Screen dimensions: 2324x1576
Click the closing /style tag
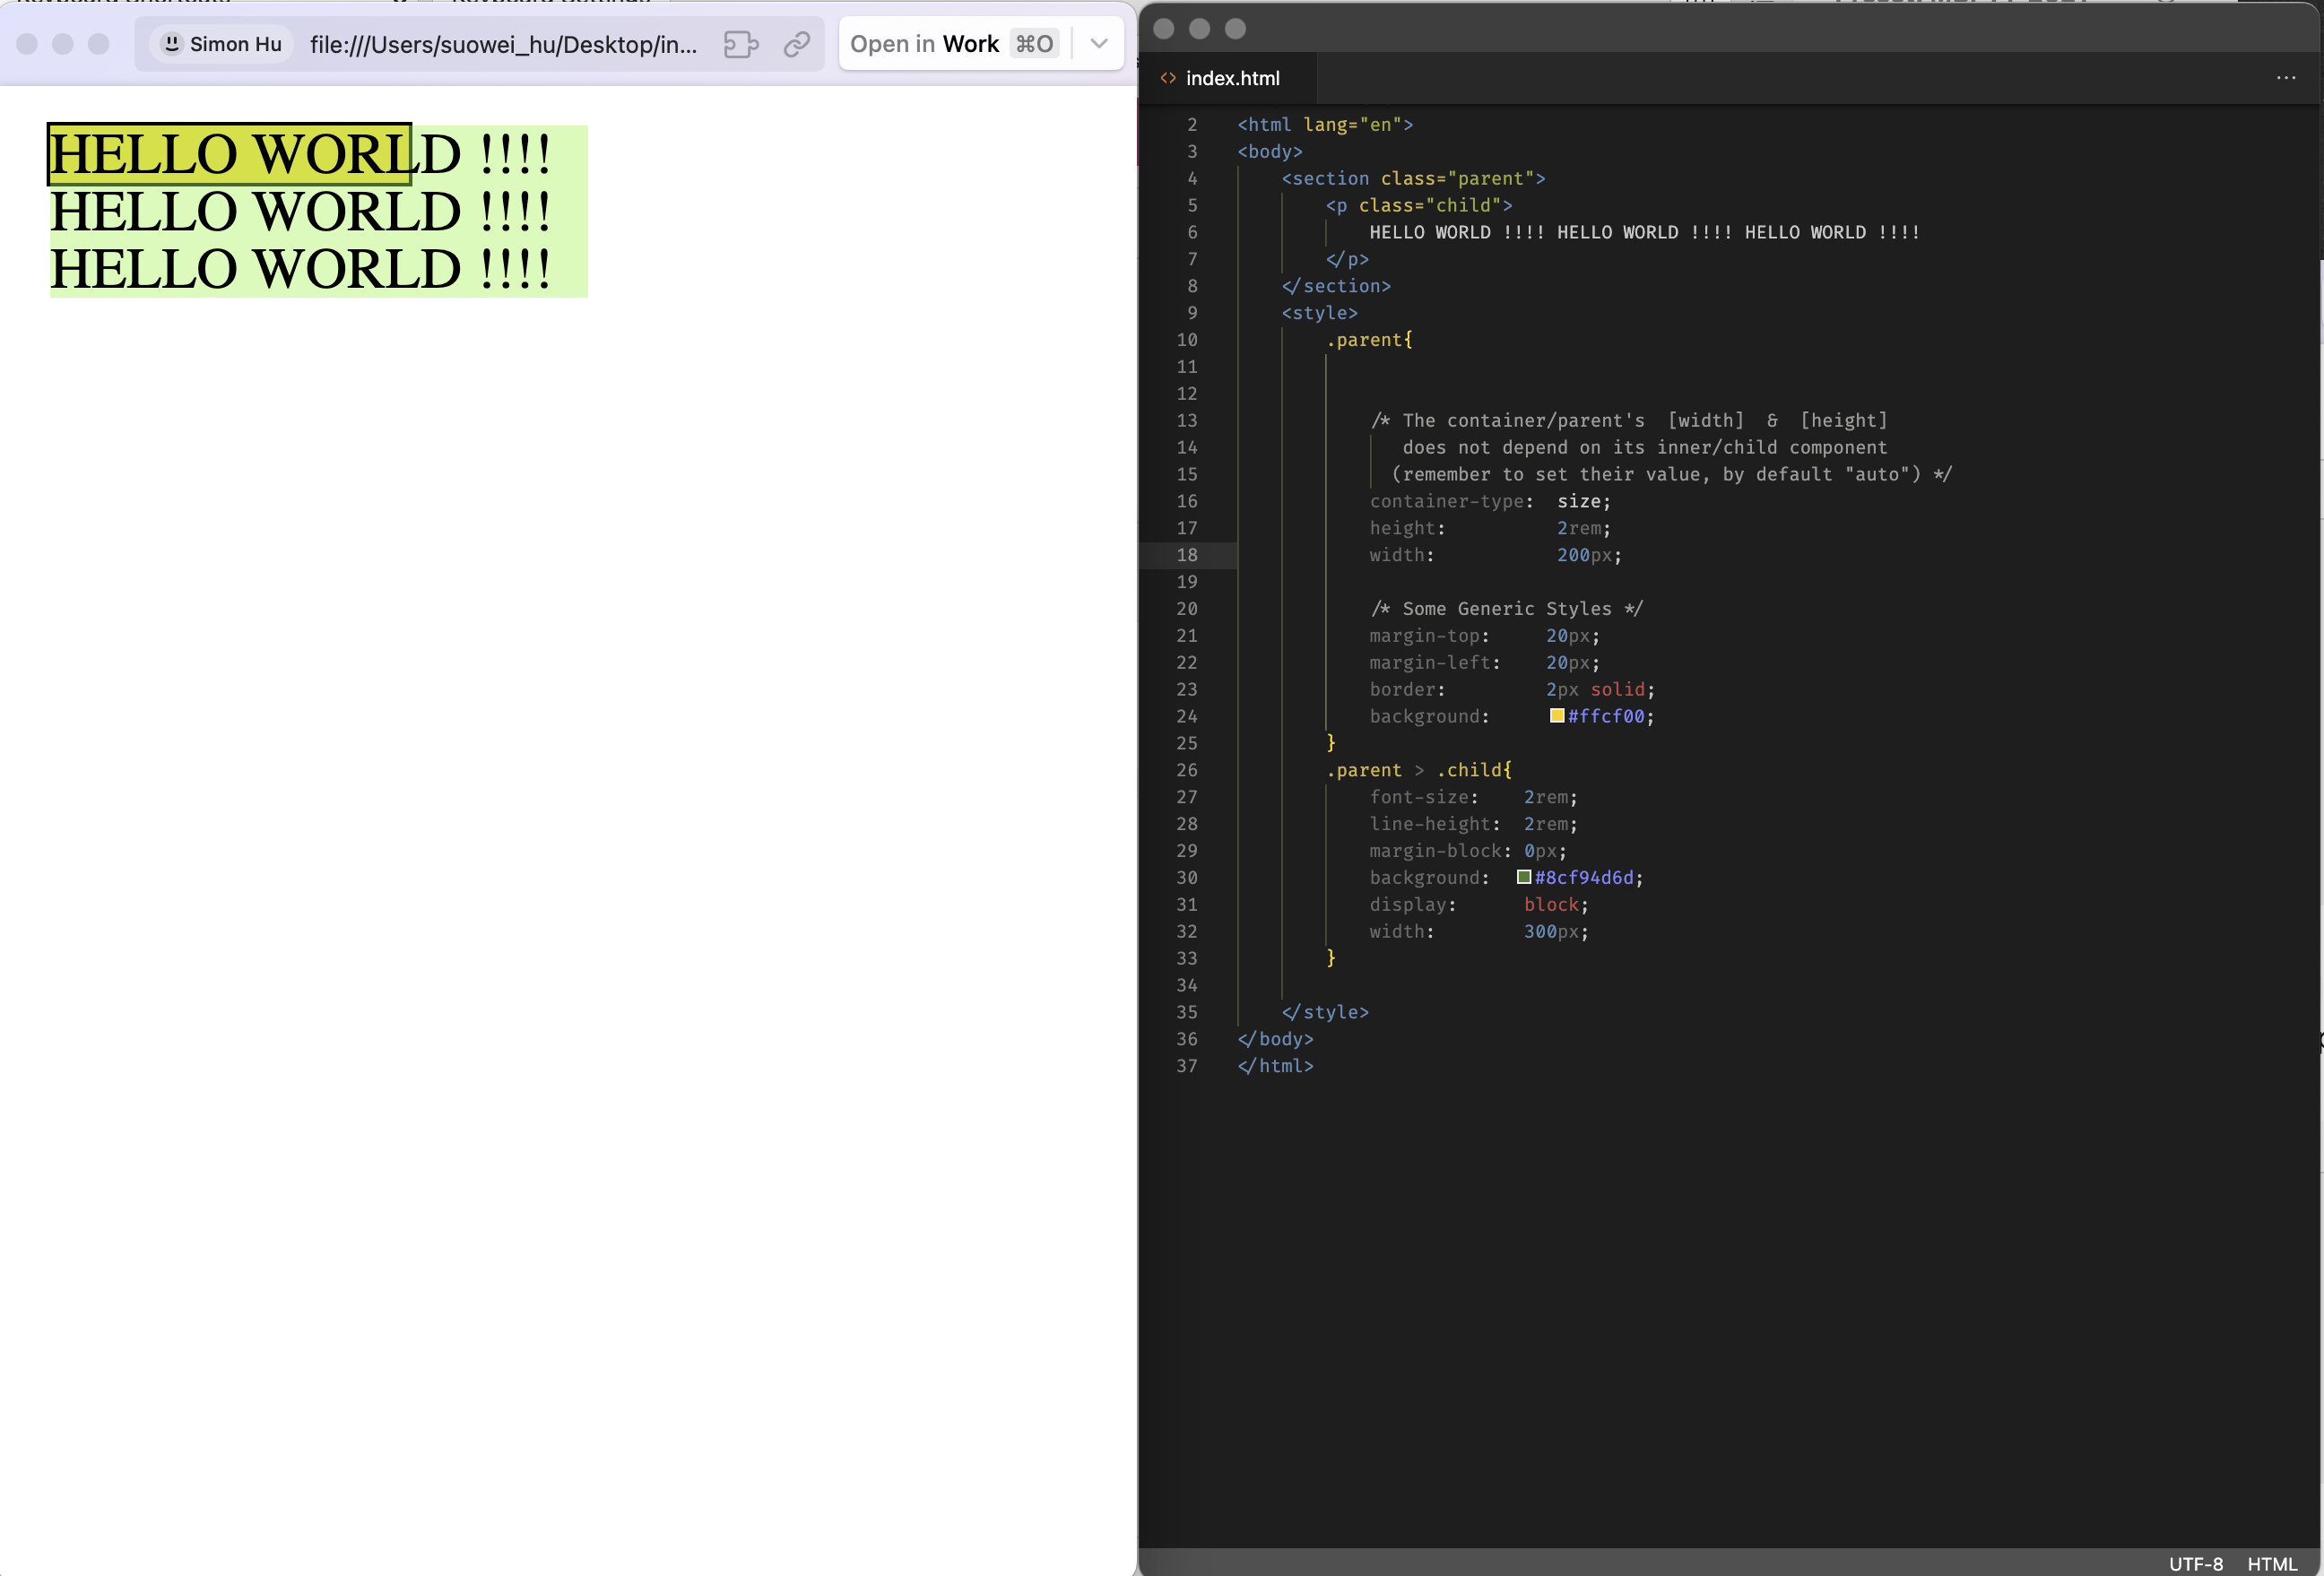(1325, 1012)
